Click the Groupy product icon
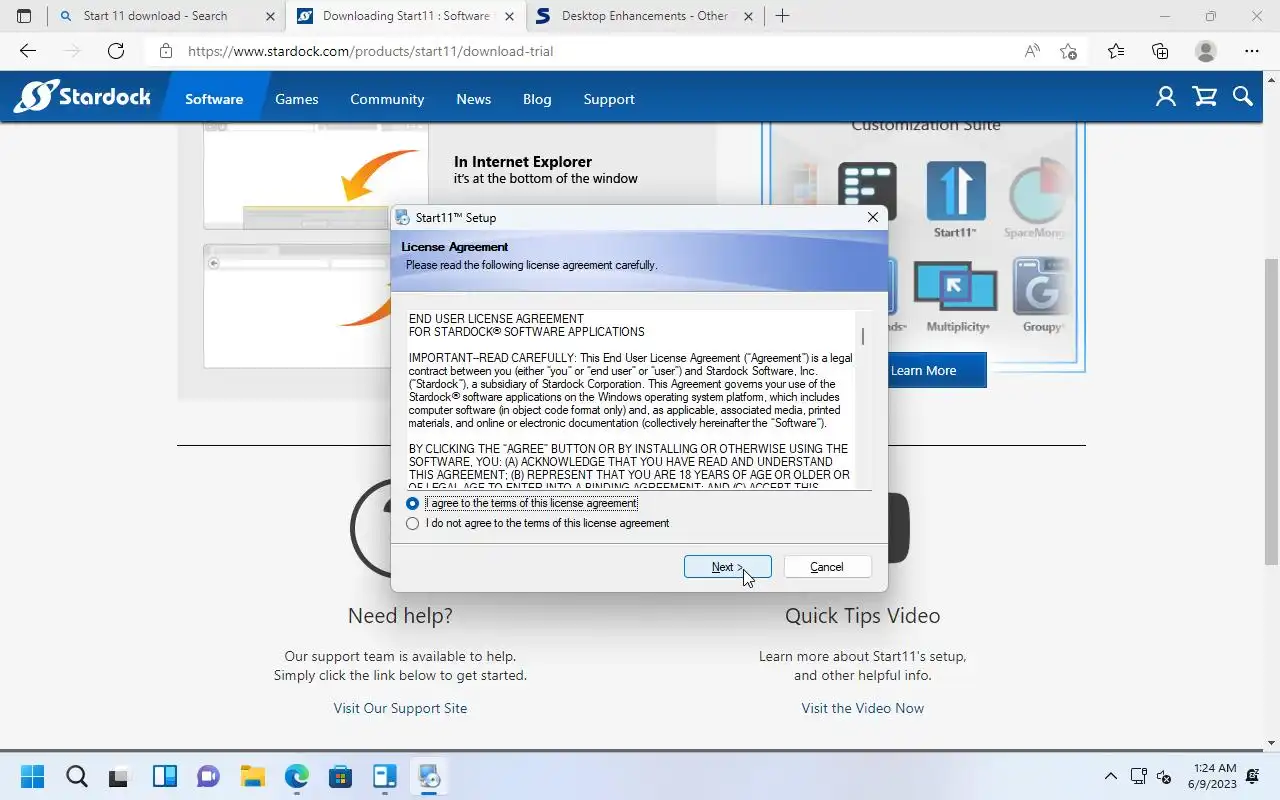Screen dimensions: 1280x800 click(x=1040, y=288)
